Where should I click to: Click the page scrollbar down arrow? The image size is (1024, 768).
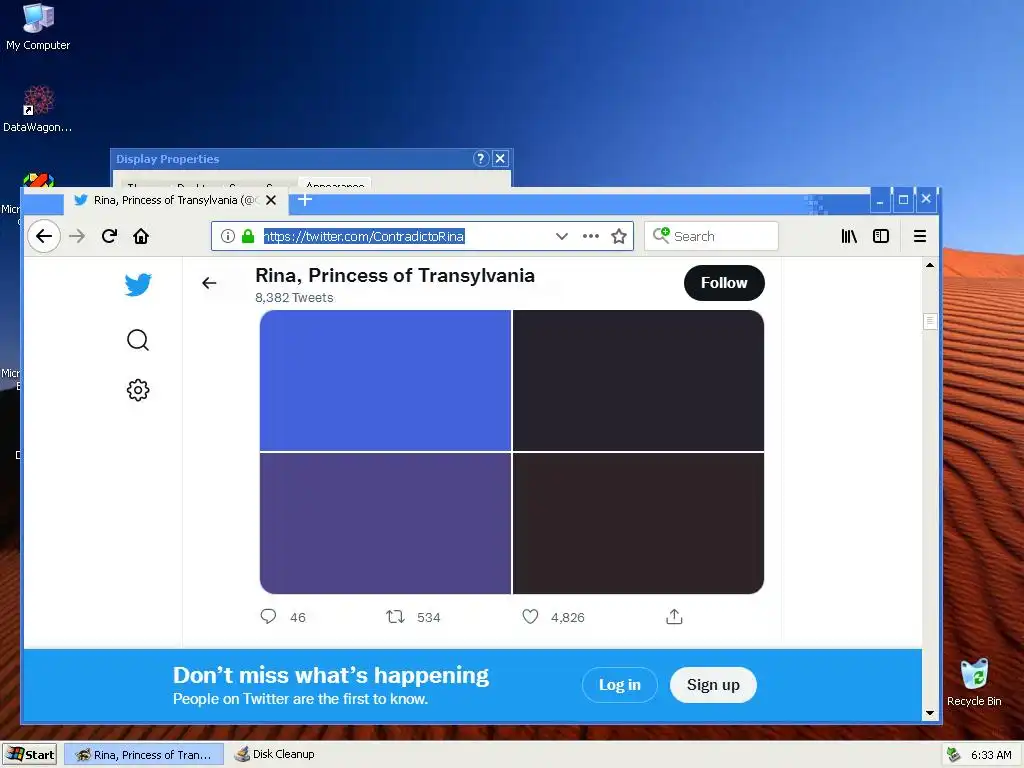click(x=930, y=713)
